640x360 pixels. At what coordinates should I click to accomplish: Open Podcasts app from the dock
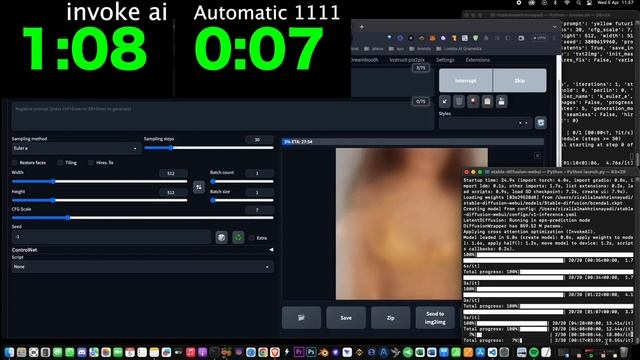202,352
